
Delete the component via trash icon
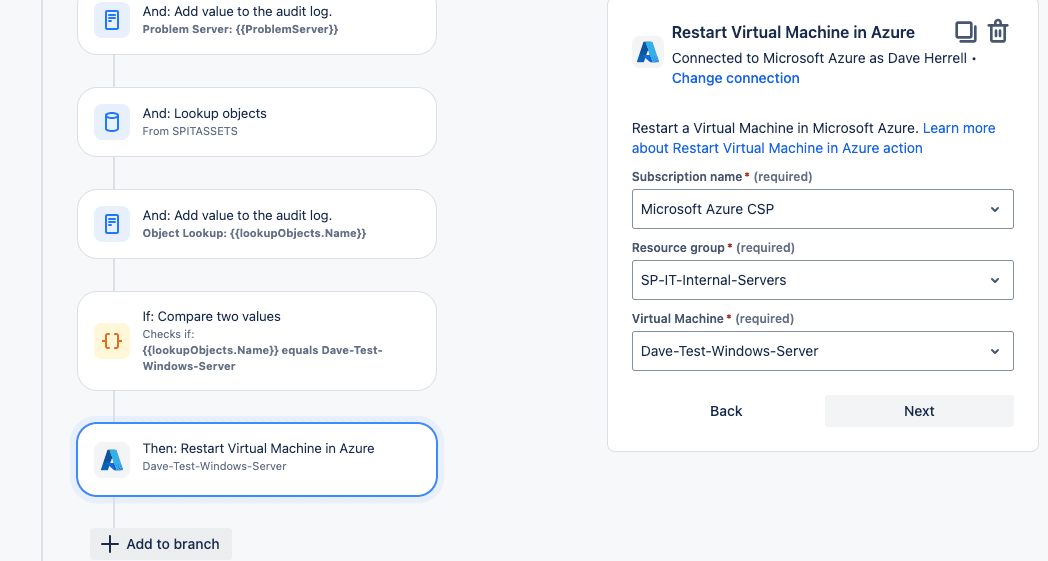998,31
